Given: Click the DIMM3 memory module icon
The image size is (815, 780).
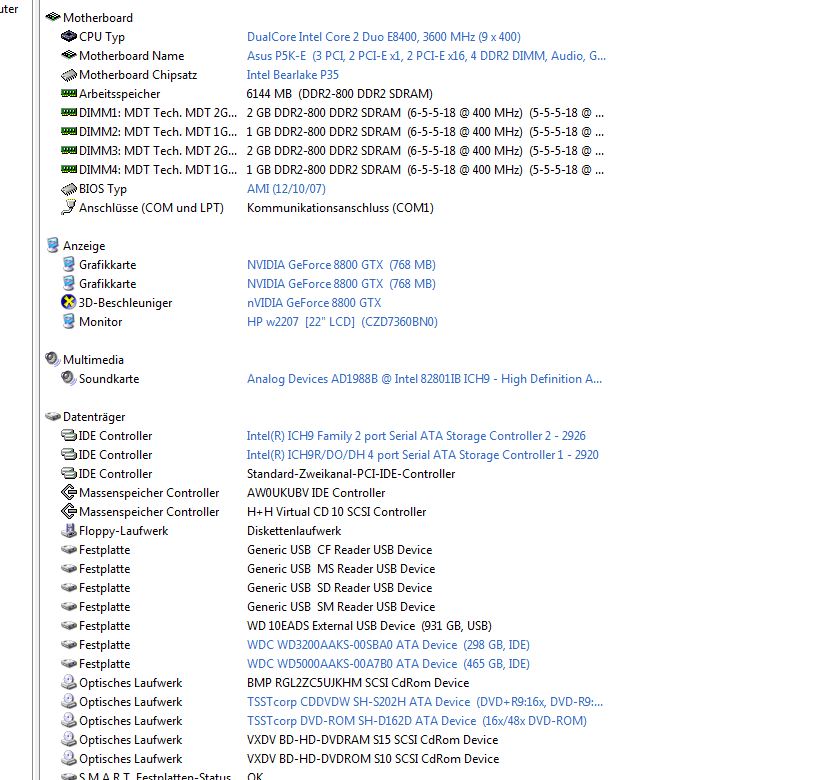Looking at the screenshot, I should tap(69, 151).
